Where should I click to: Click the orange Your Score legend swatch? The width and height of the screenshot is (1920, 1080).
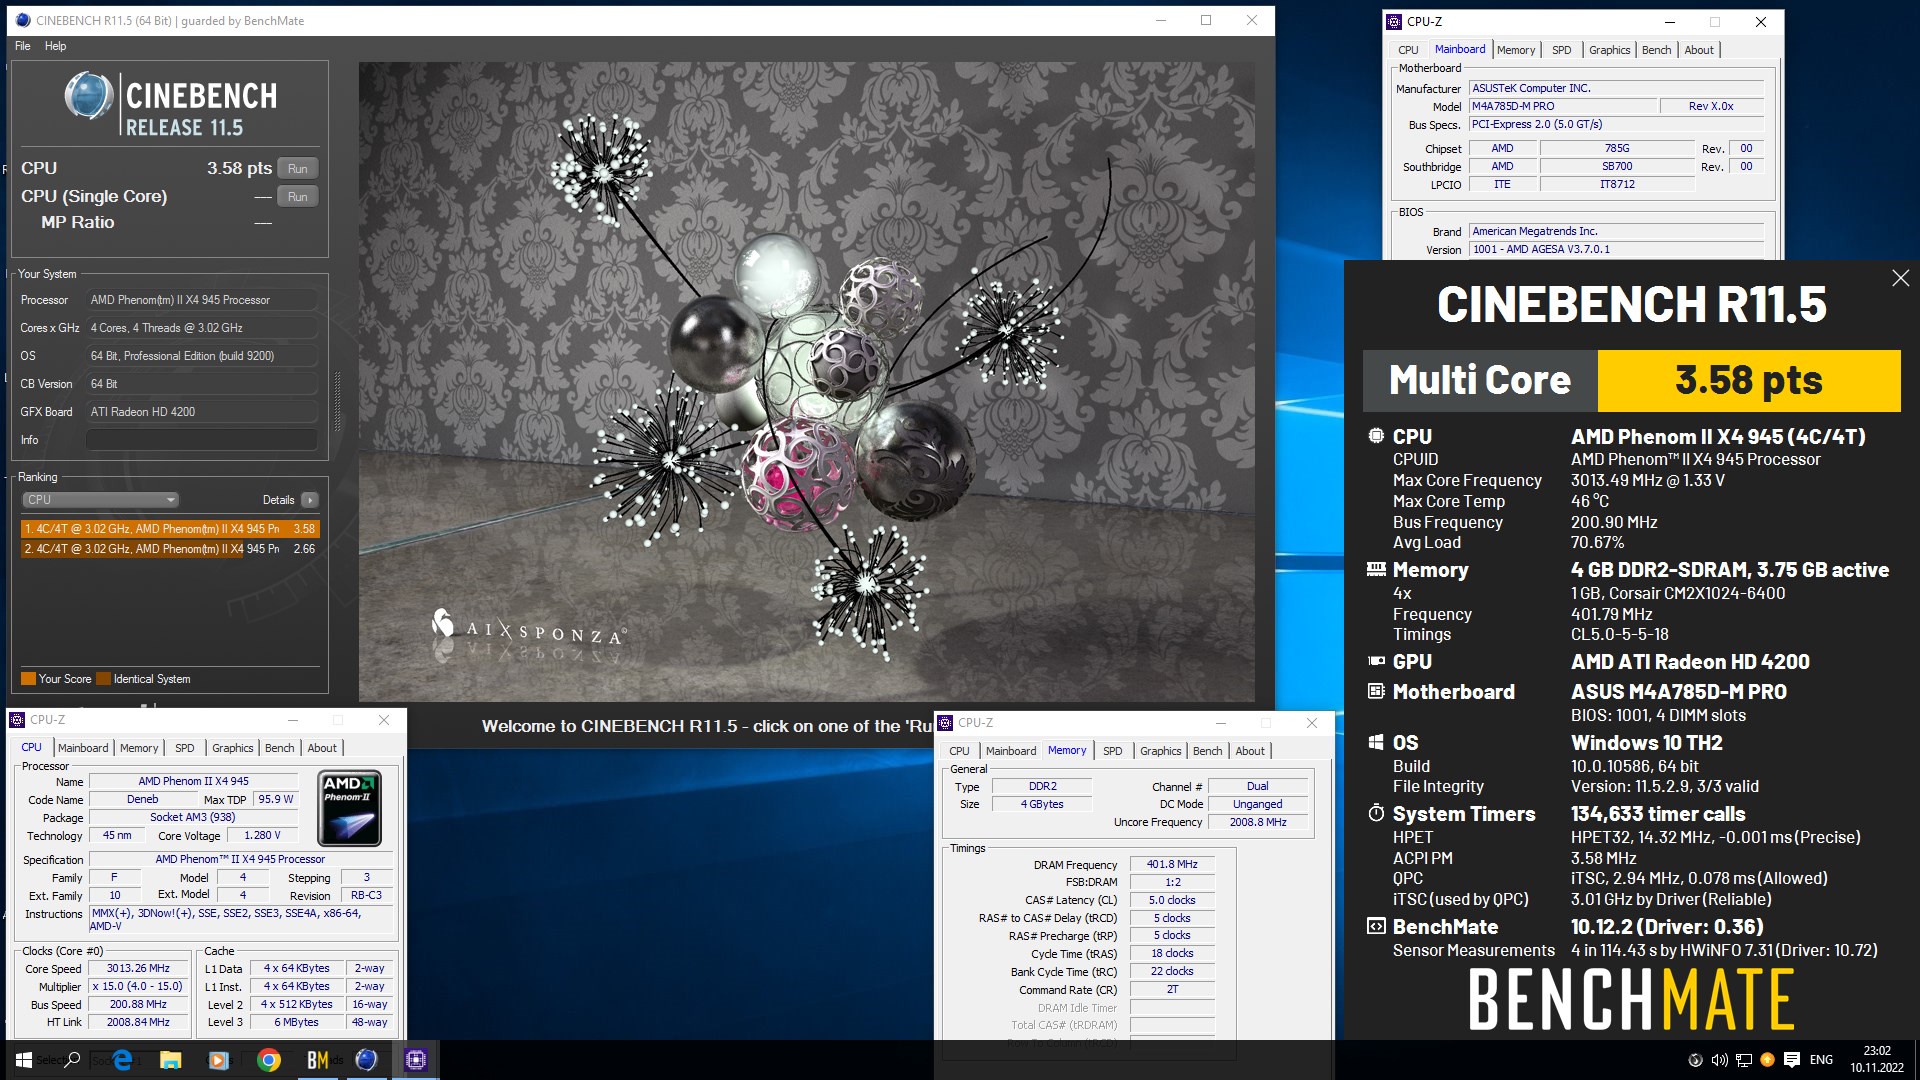(x=28, y=679)
